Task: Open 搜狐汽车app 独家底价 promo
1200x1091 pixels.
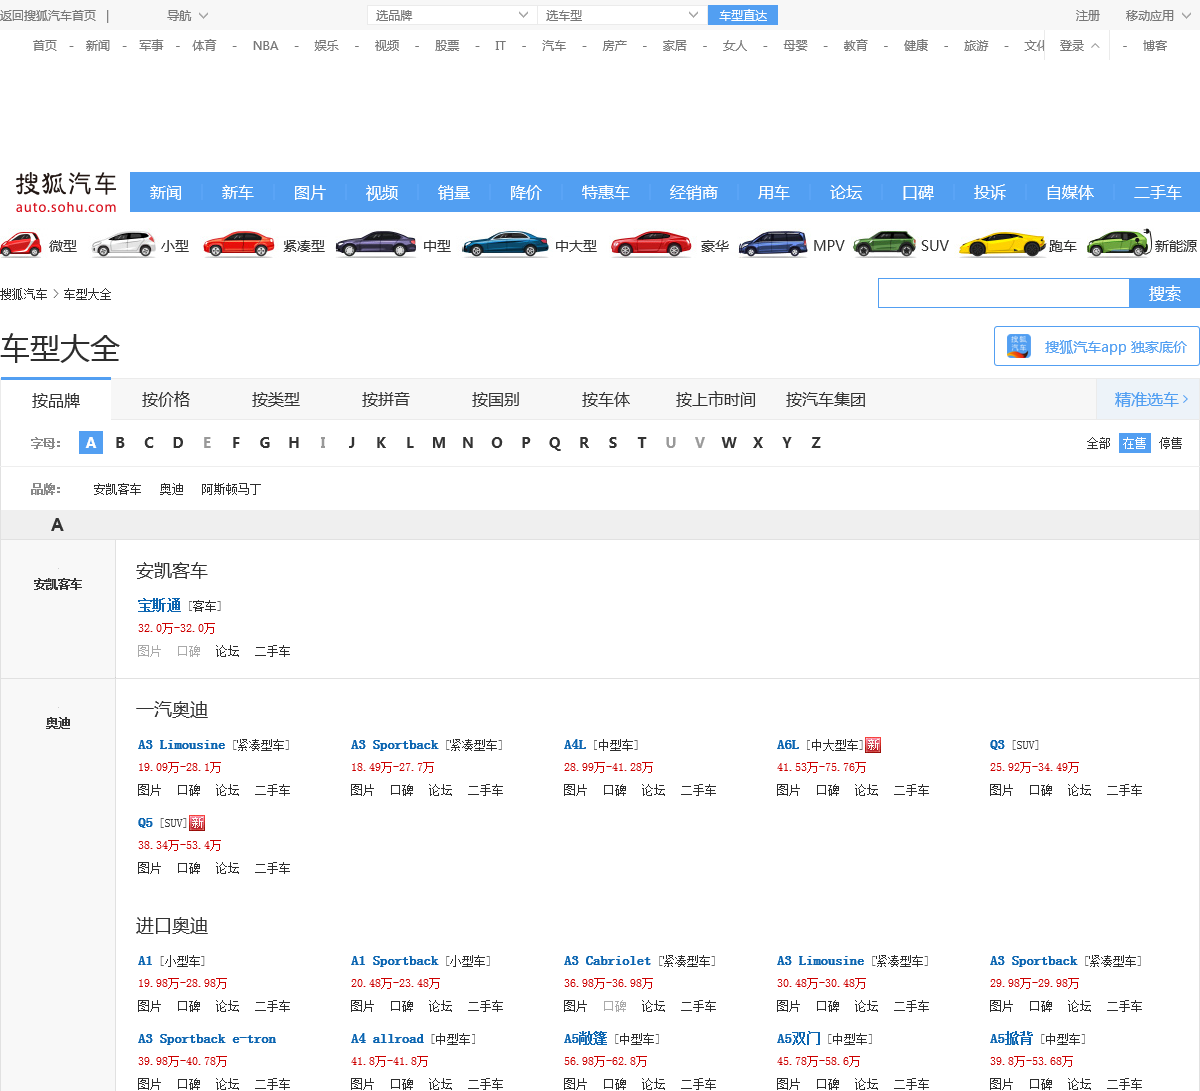Action: (x=1097, y=346)
